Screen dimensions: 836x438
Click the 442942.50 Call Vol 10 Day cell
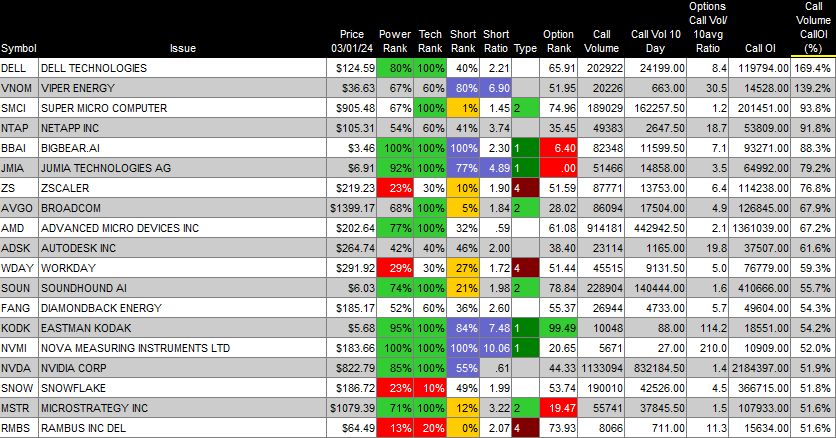[x=655, y=228]
